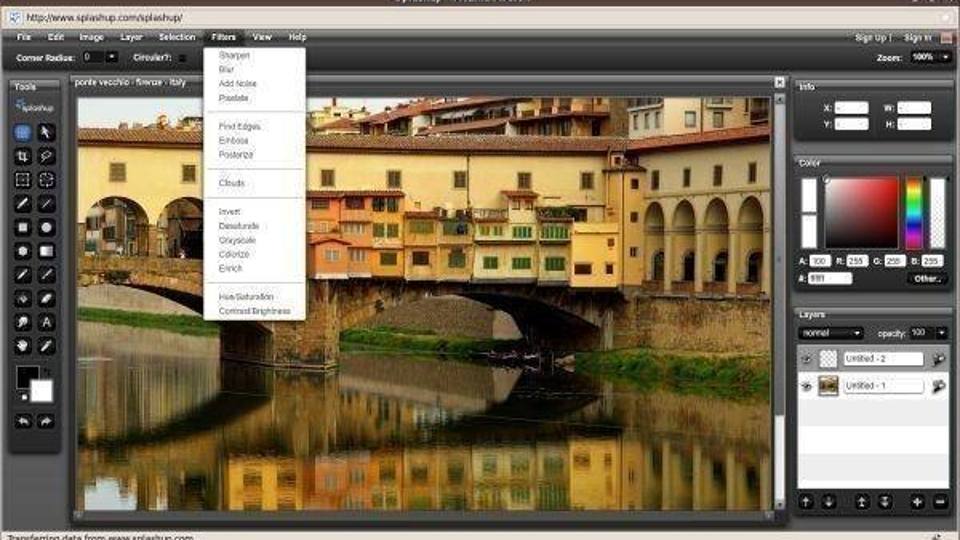Click the alpha transparency slider strip
The width and height of the screenshot is (960, 540).
pyautogui.click(x=937, y=212)
